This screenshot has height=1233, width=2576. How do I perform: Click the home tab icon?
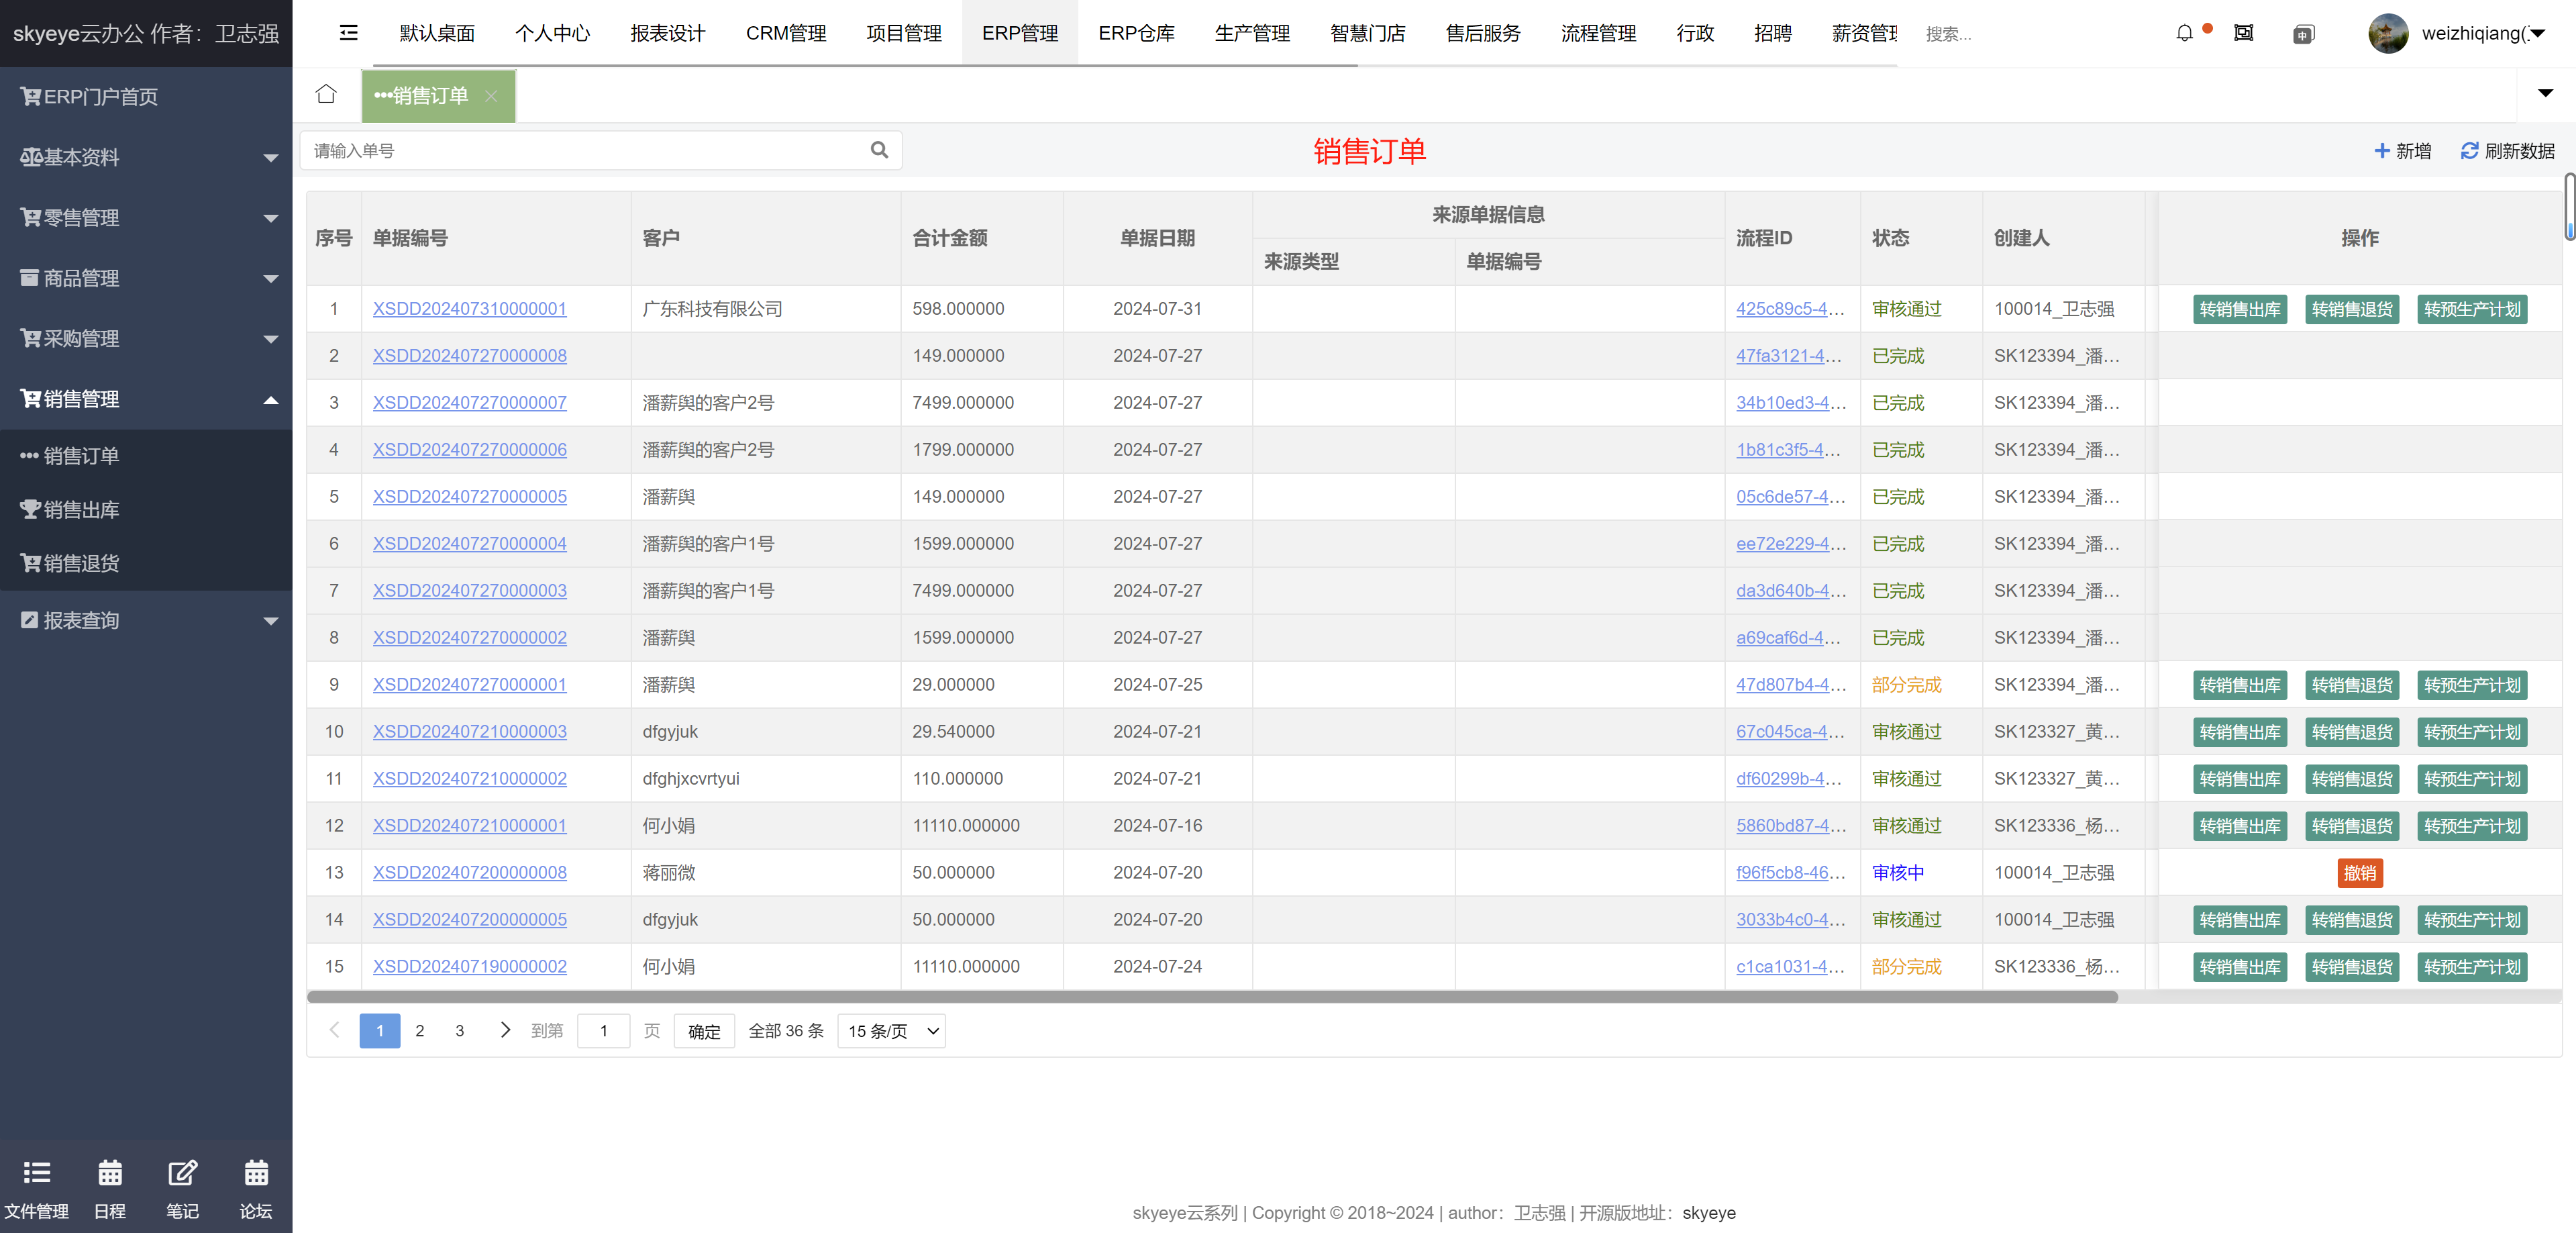tap(326, 95)
